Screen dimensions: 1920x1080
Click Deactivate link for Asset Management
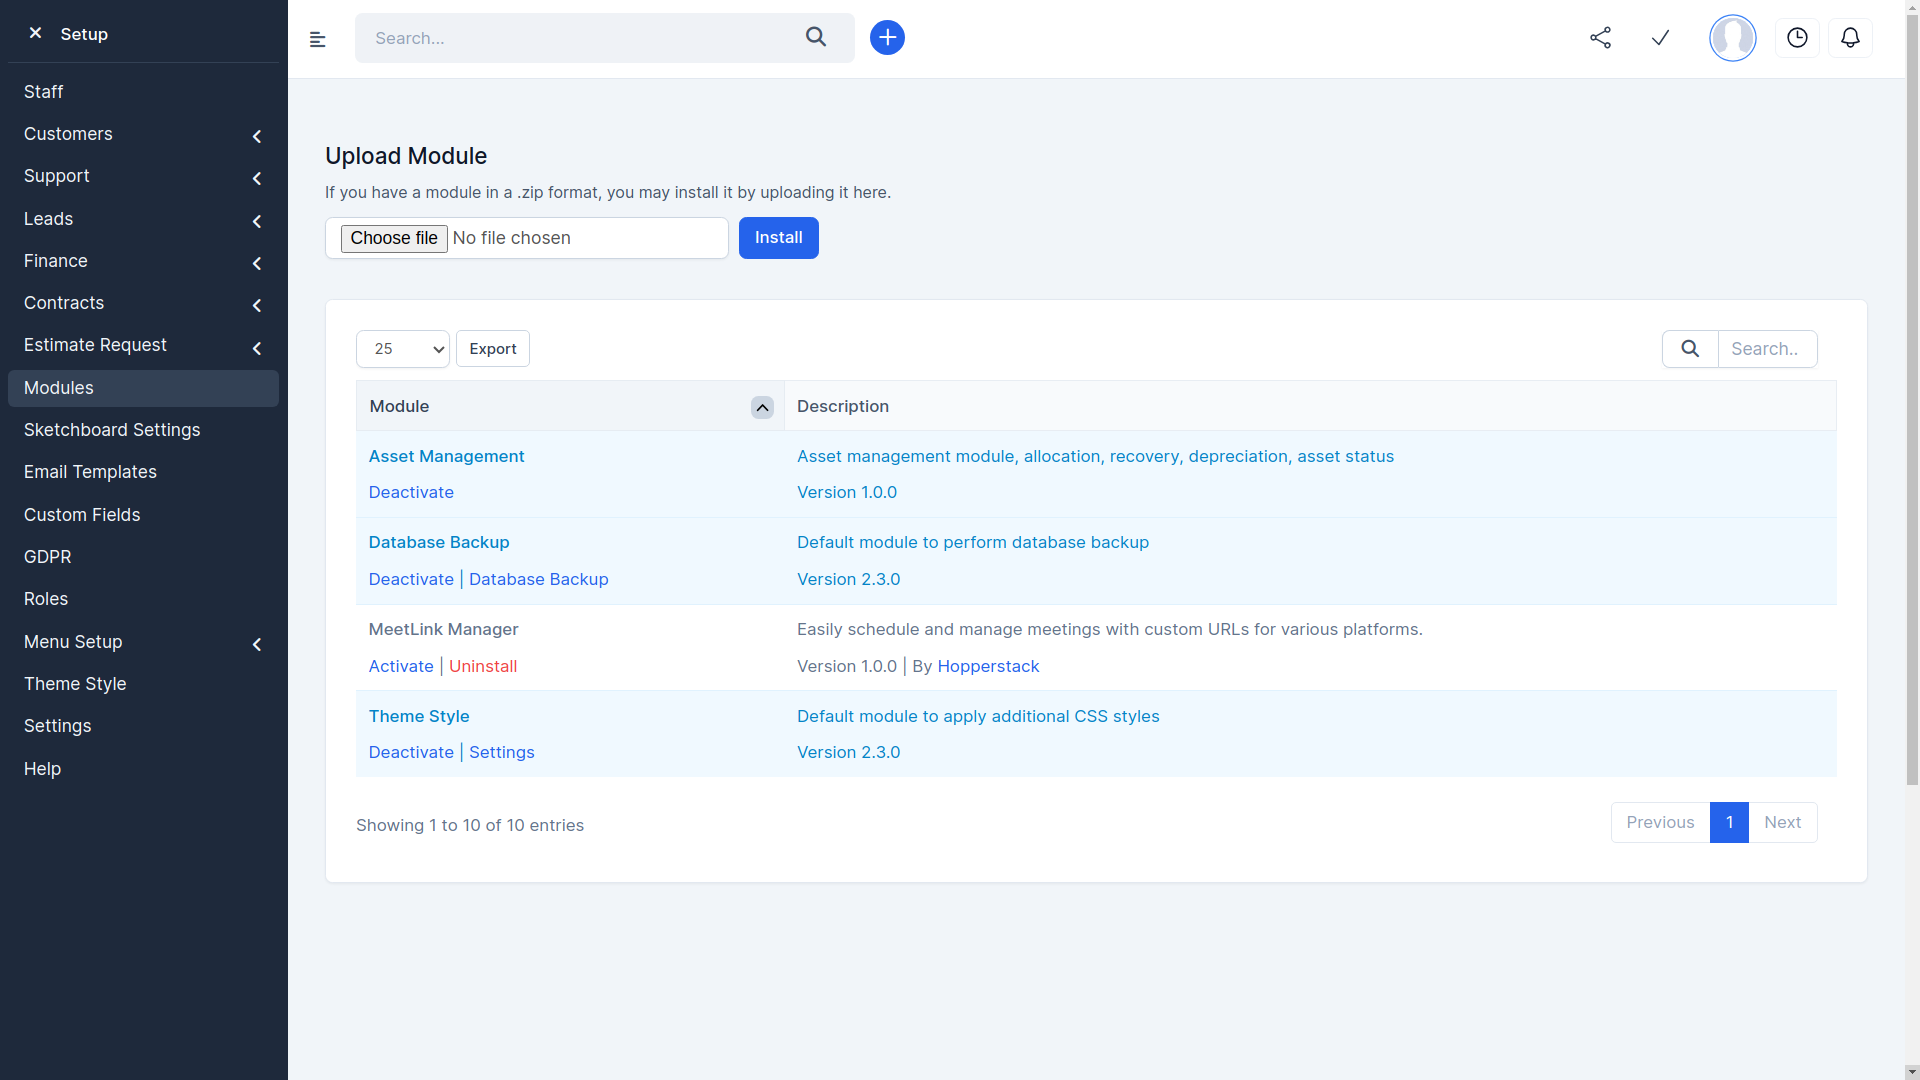click(x=411, y=492)
